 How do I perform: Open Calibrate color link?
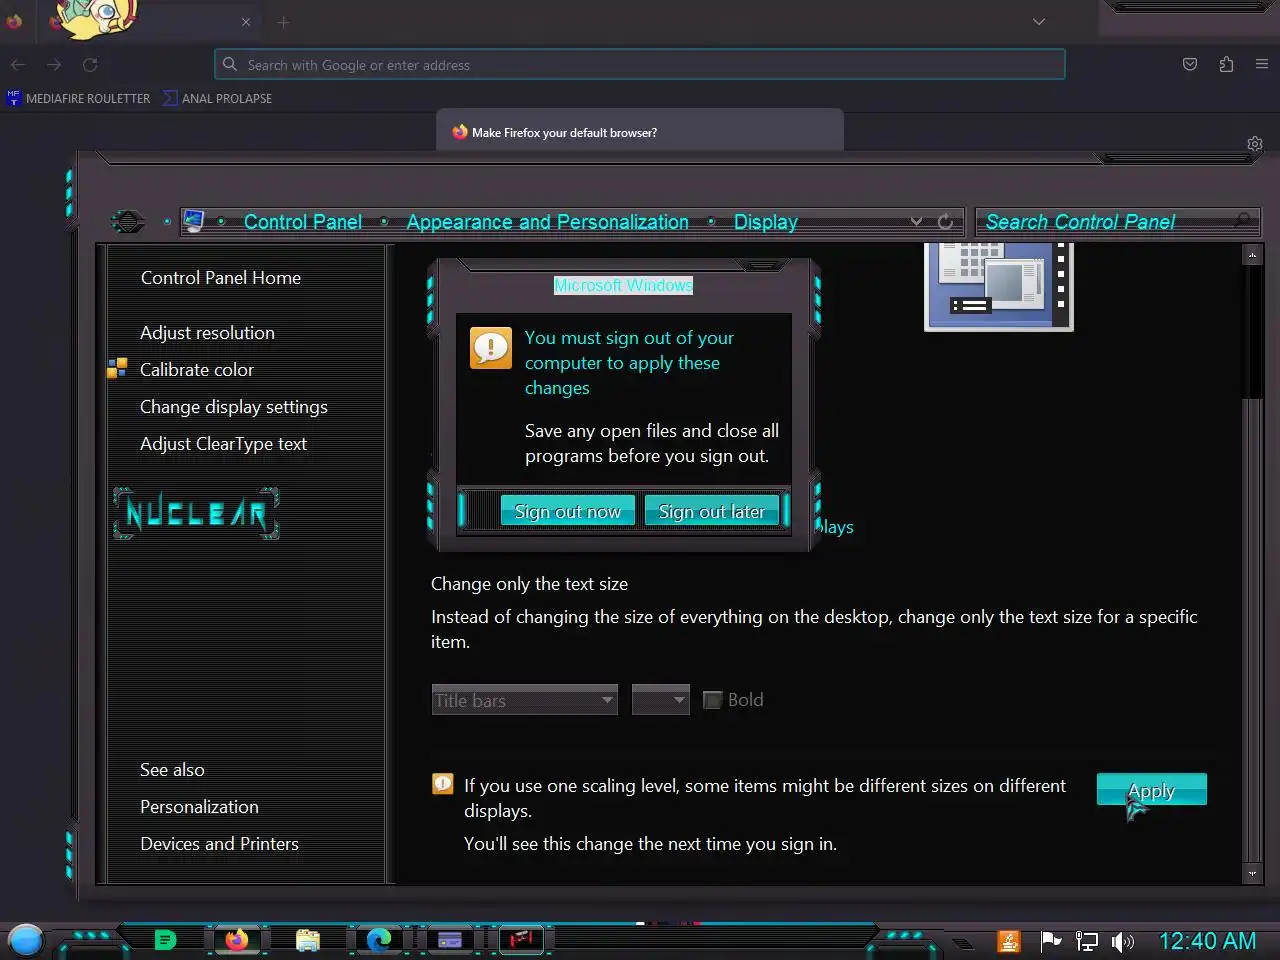tap(197, 370)
